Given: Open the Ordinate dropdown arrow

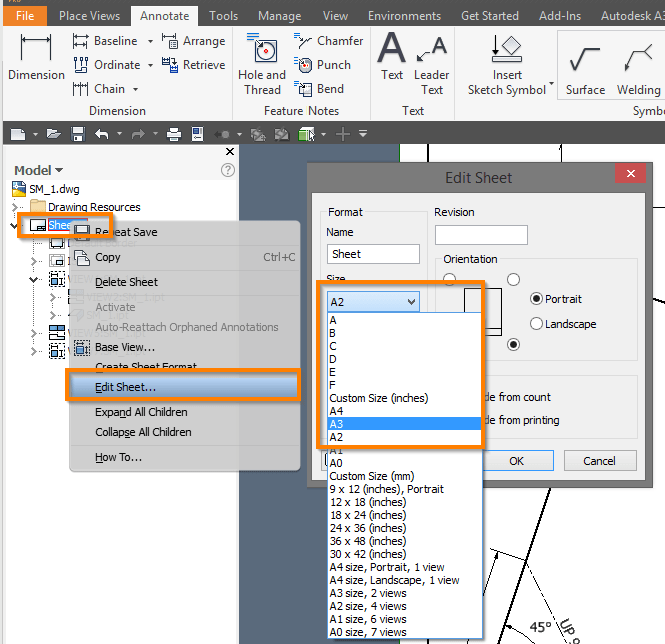Looking at the screenshot, I should (x=150, y=65).
